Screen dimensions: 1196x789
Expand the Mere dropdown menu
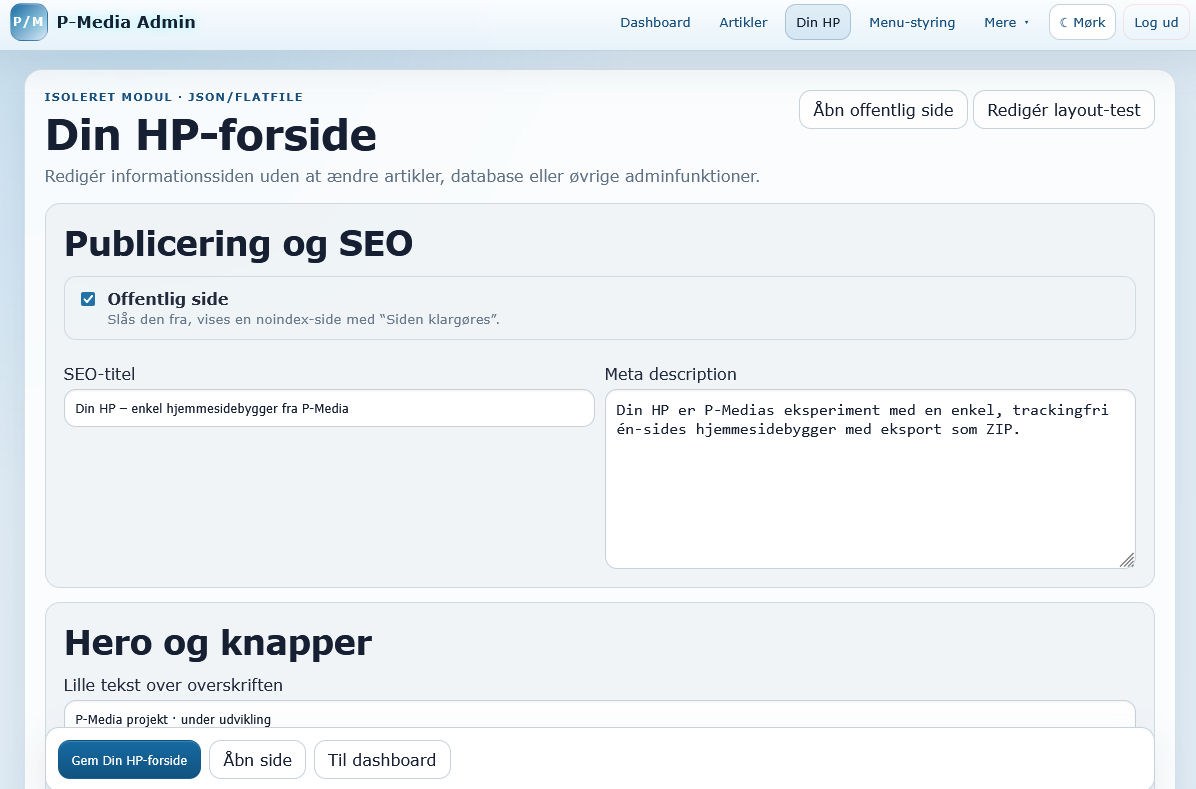1006,22
